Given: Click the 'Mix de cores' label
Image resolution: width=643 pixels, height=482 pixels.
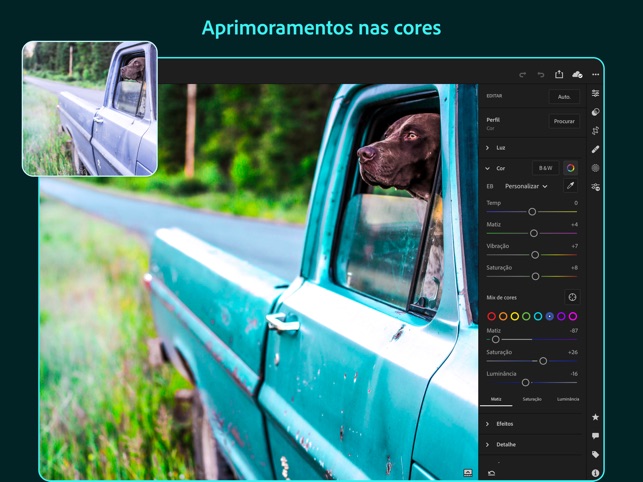Looking at the screenshot, I should click(x=501, y=297).
